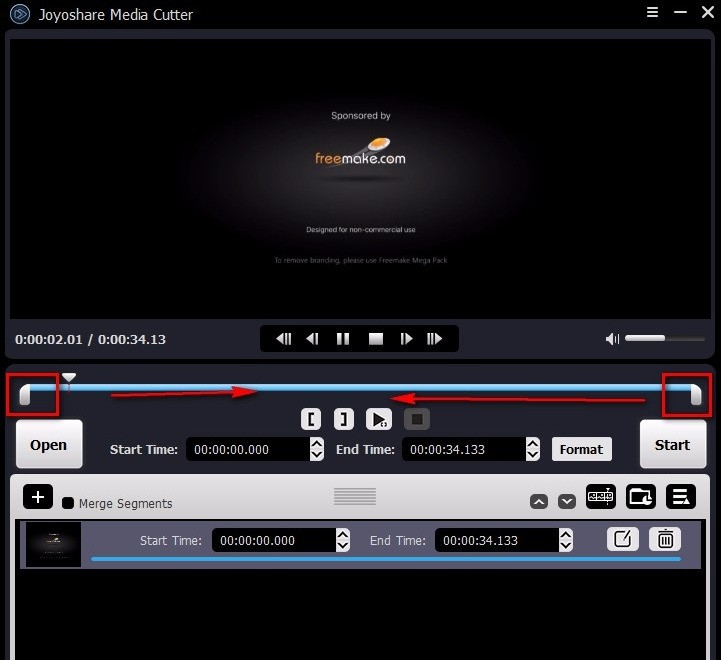The width and height of the screenshot is (721, 660).
Task: Open the segment list icon
Action: point(681,496)
